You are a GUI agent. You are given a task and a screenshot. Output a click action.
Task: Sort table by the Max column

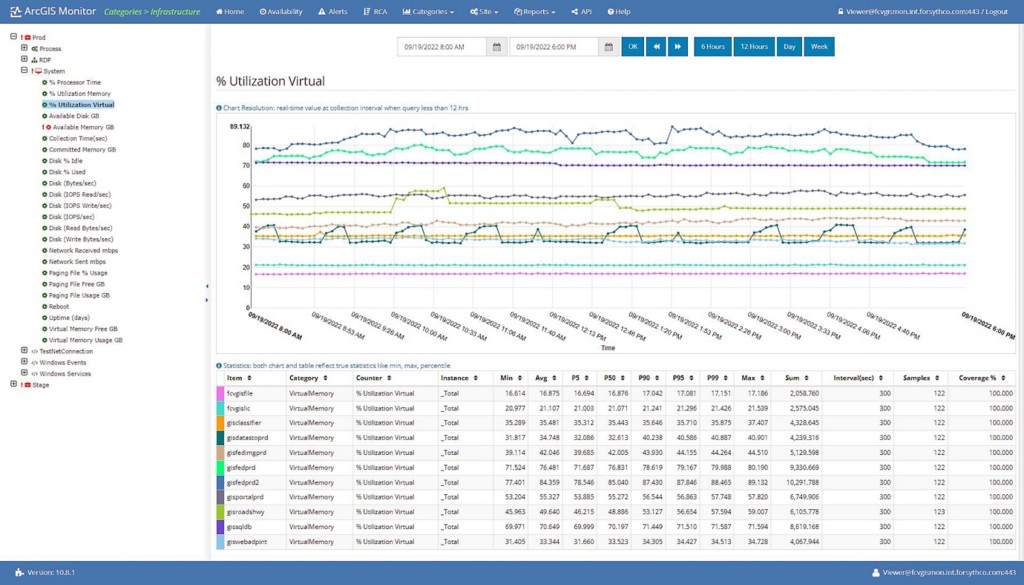(749, 378)
